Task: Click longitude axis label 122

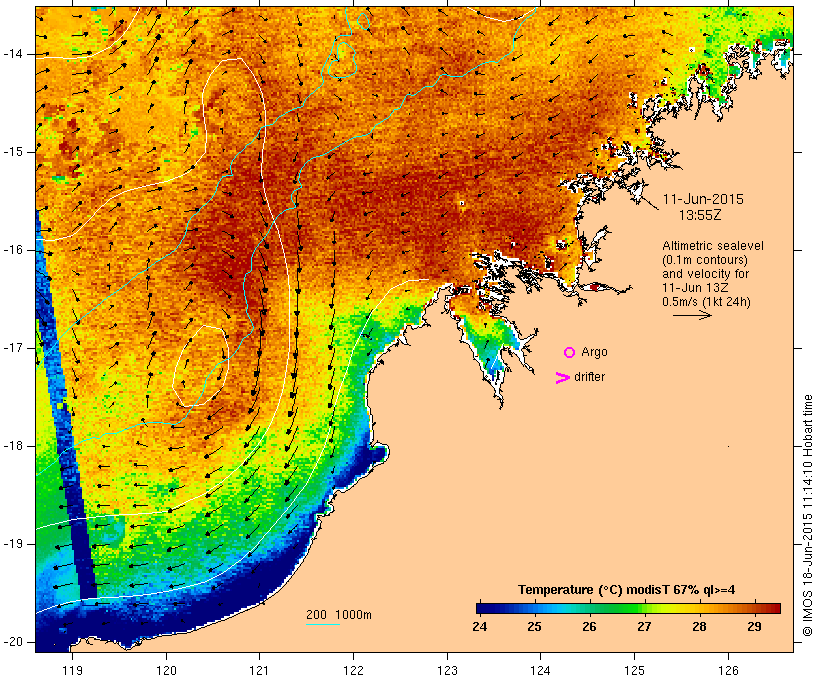Action: (354, 671)
